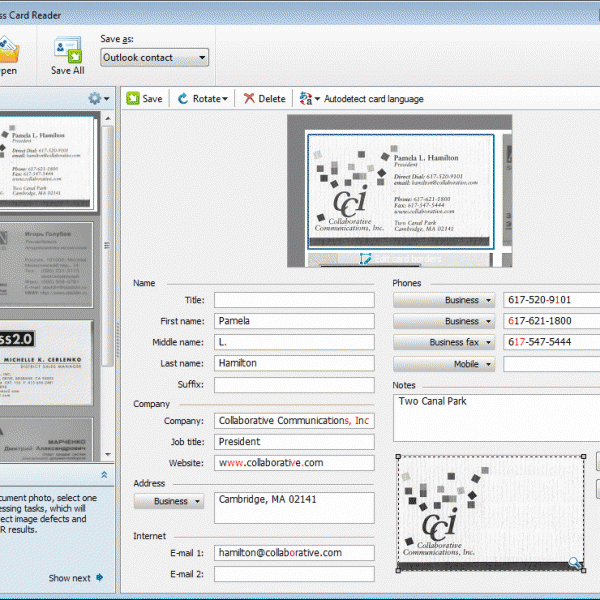Select Michelle K. Cerlenko card thumbnail
Viewport: 600px width, 600px height.
[x=46, y=363]
